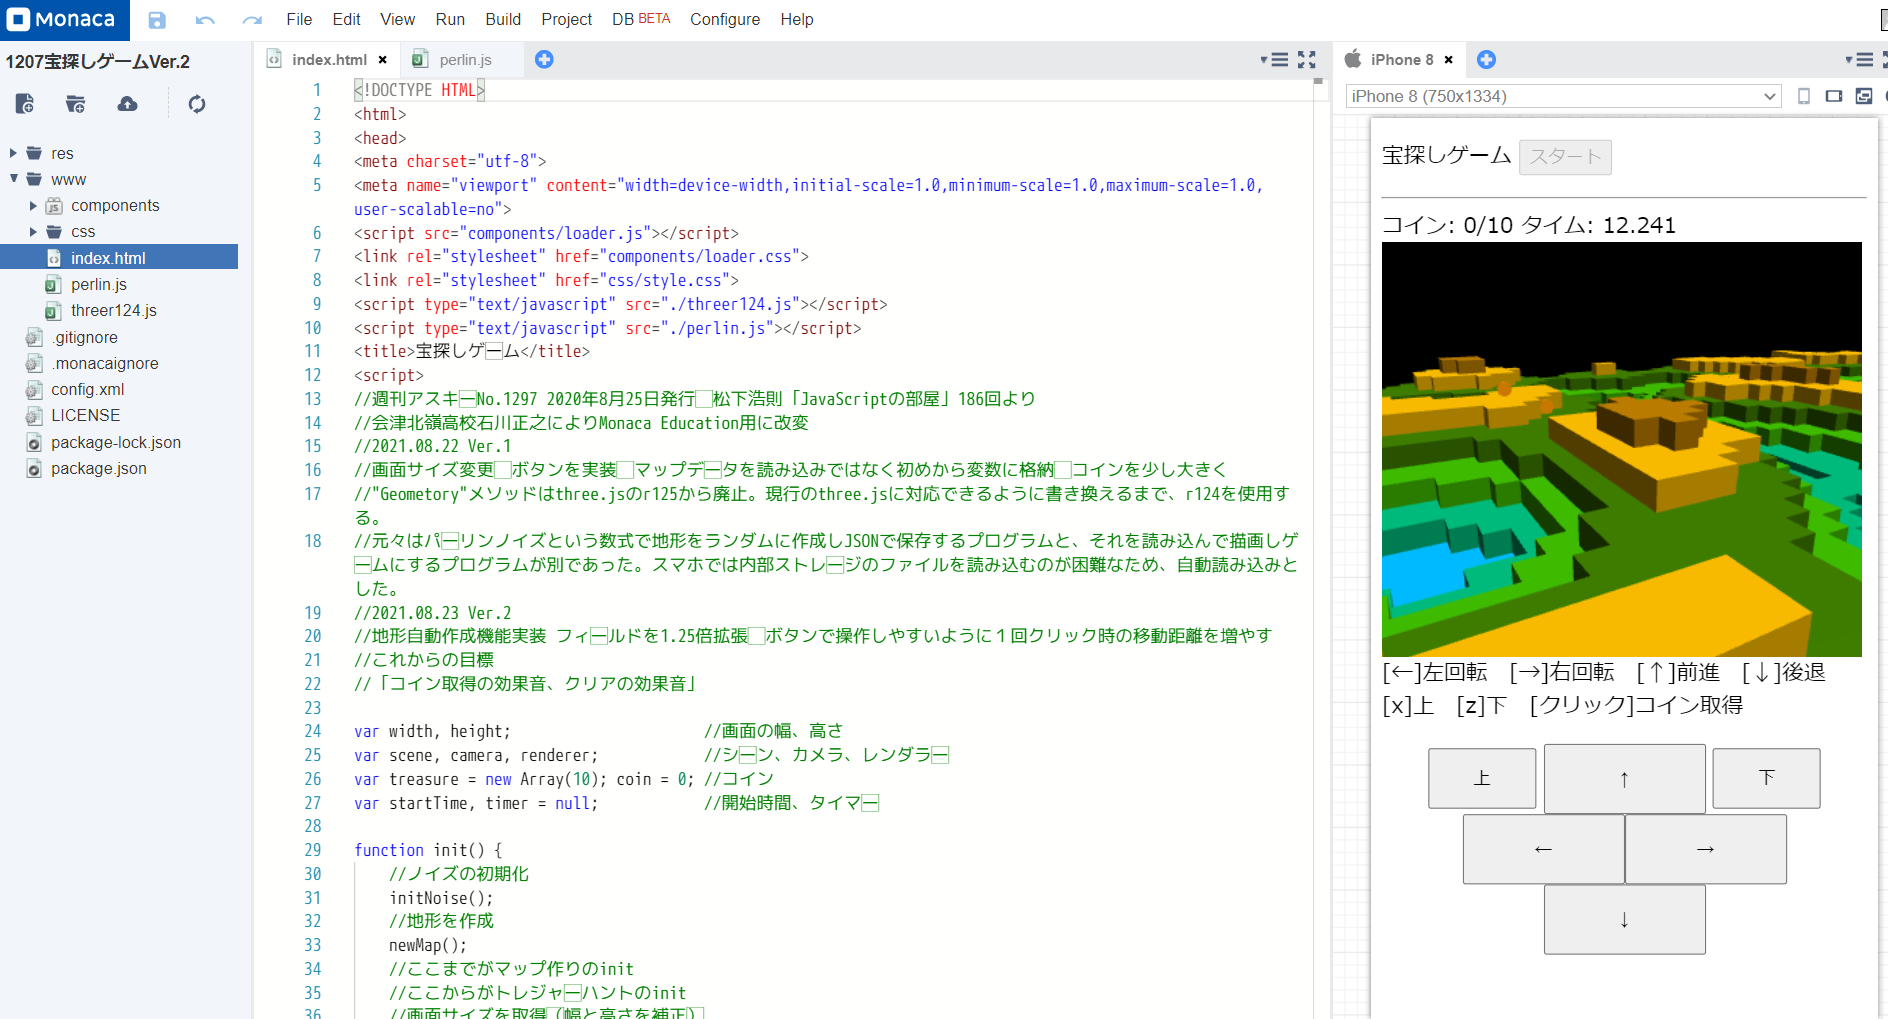1888x1019 pixels.
Task: Create a new file in project panel
Action: 25,103
